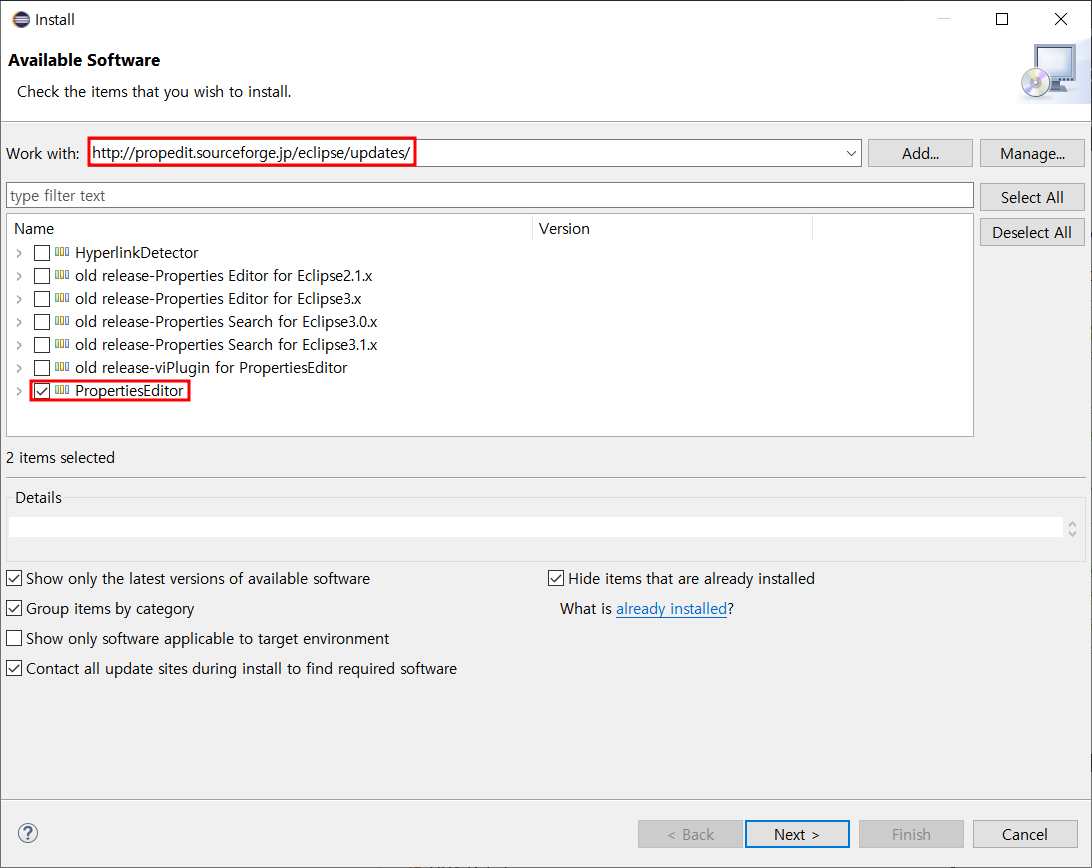Click the Name column header
The width and height of the screenshot is (1092, 868).
click(x=272, y=228)
